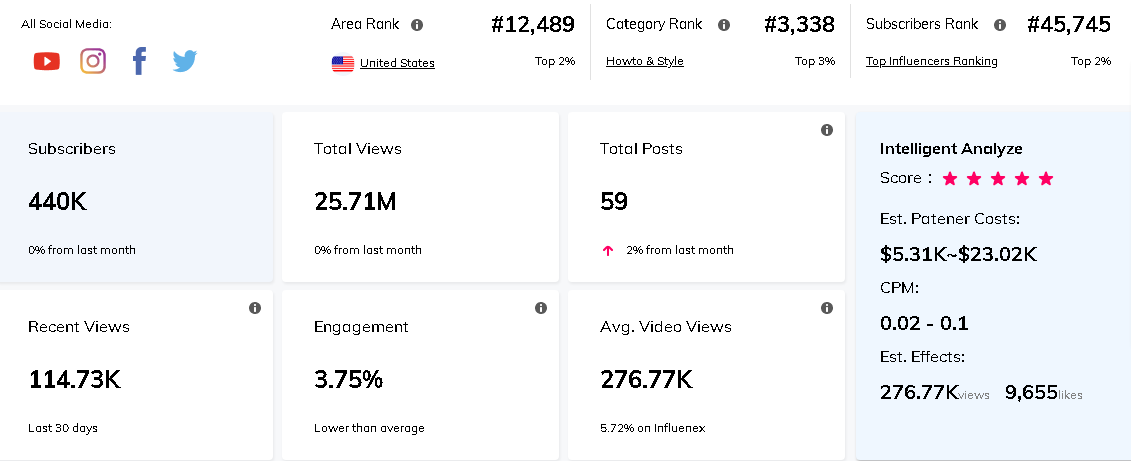The height and width of the screenshot is (461, 1131).
Task: Click the pink up arrow in Total Posts
Action: [608, 251]
